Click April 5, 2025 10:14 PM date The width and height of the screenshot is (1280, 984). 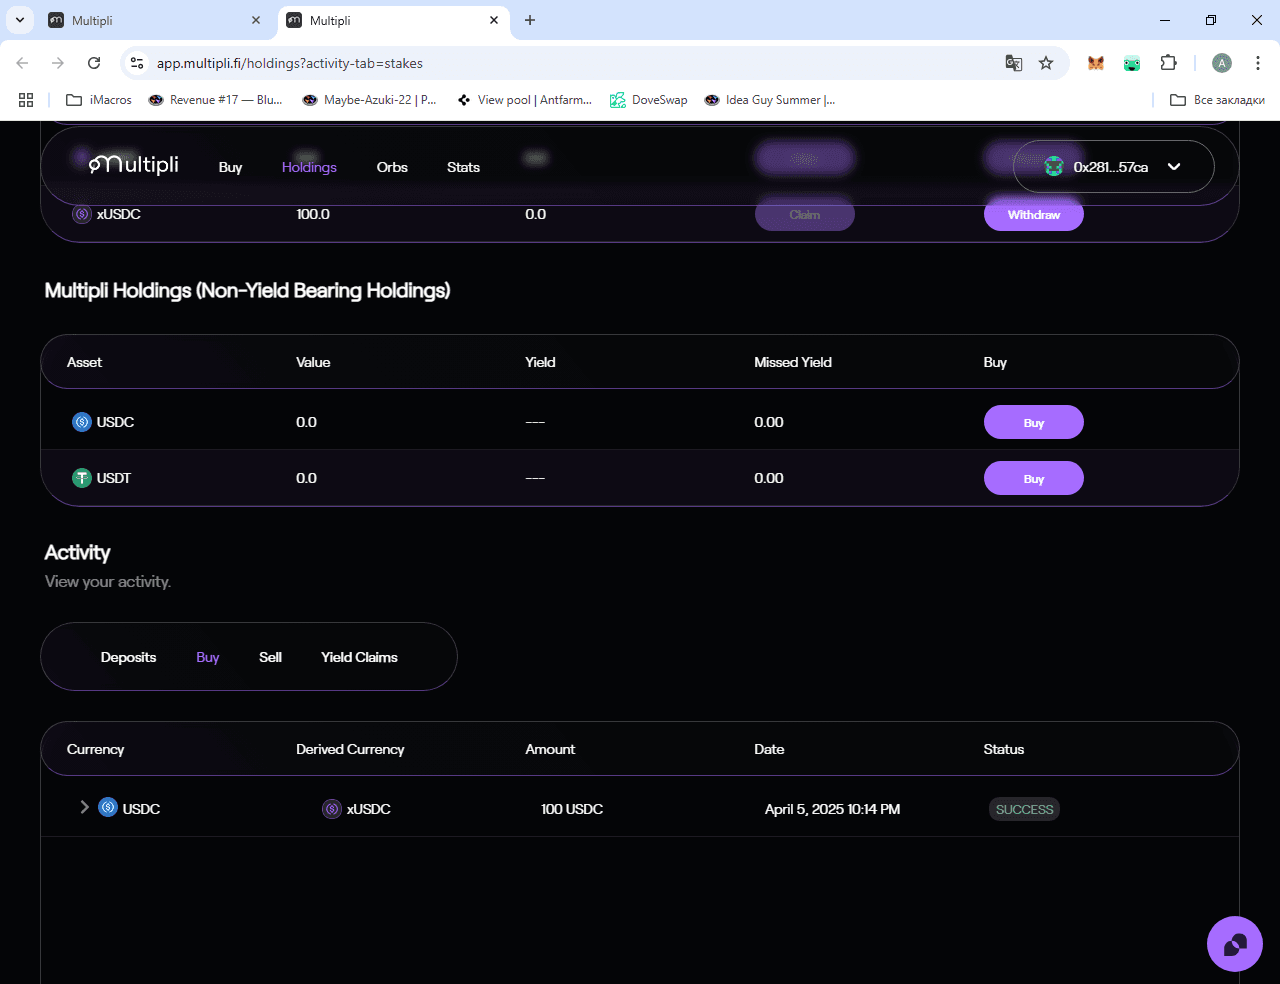click(832, 809)
